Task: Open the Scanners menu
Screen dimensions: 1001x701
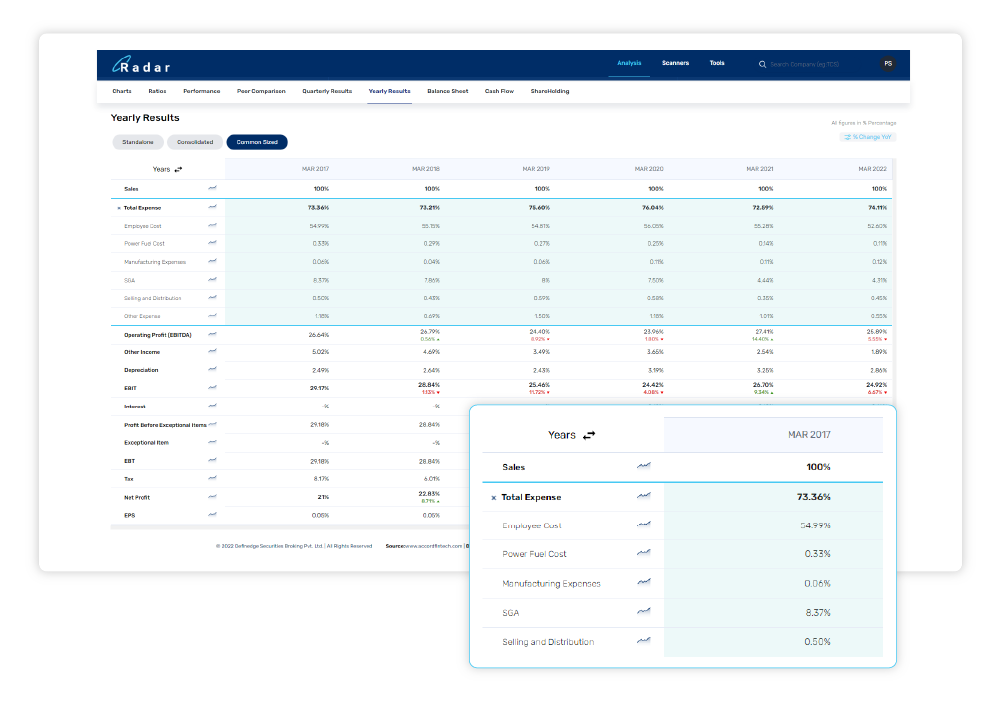Action: click(675, 62)
